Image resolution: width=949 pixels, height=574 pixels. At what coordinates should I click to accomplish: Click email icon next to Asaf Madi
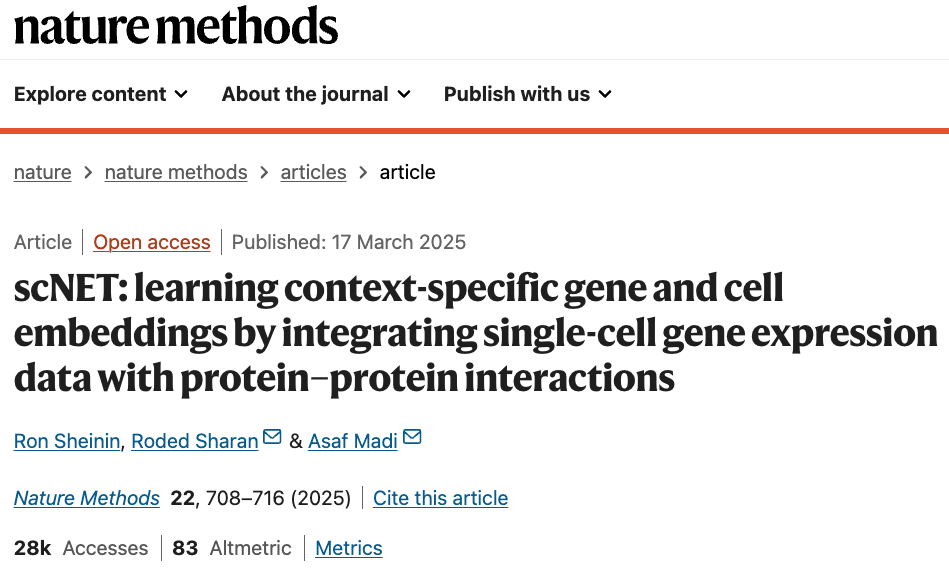[412, 437]
